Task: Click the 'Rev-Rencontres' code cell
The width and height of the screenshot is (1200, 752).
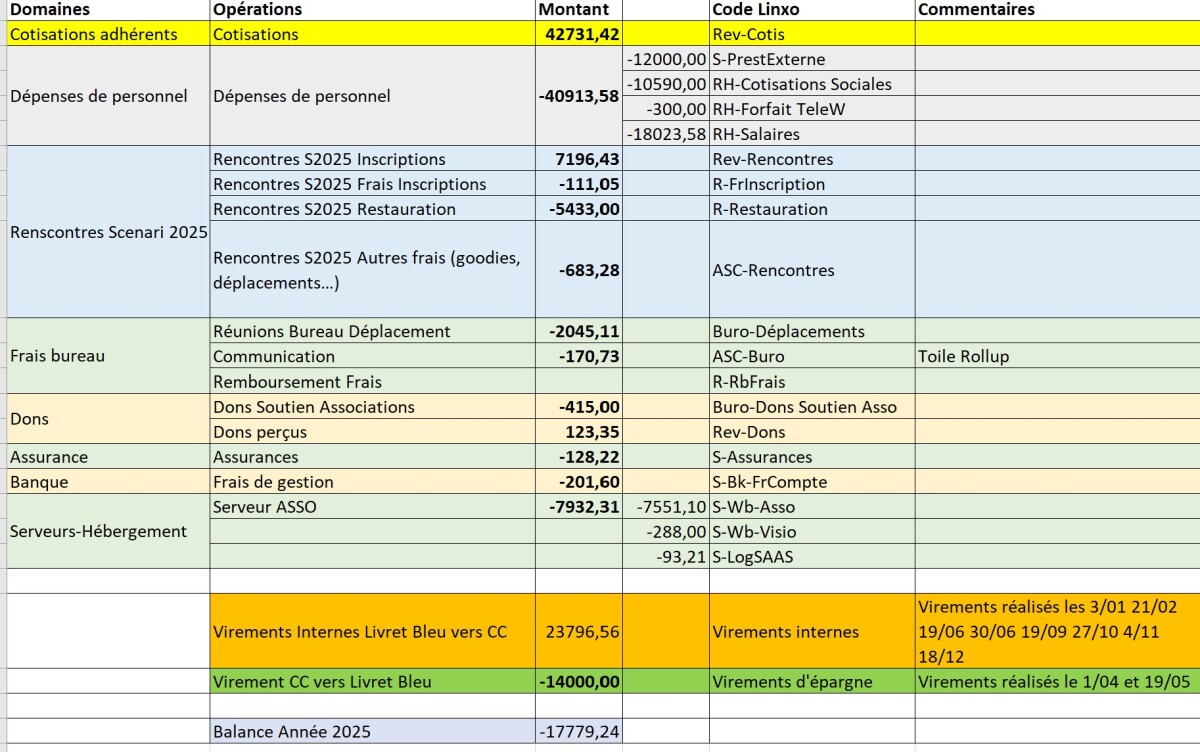Action: tap(811, 159)
